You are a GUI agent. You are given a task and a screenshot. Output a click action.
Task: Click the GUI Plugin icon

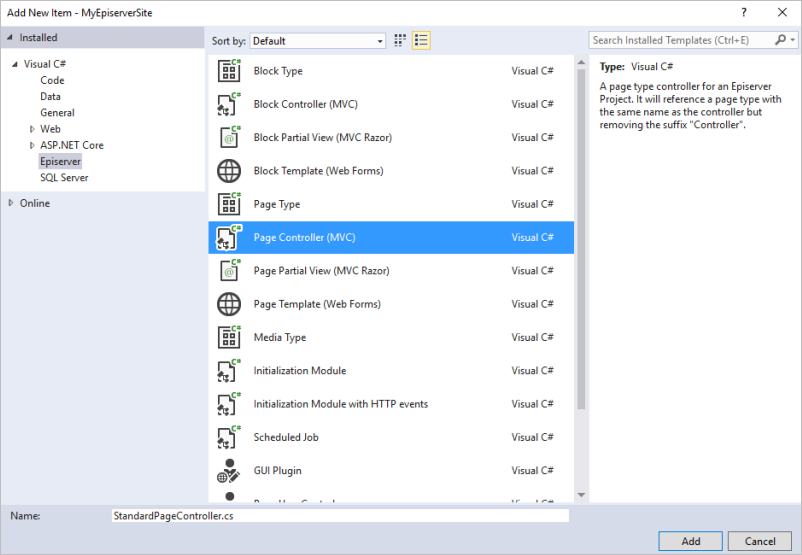click(229, 470)
